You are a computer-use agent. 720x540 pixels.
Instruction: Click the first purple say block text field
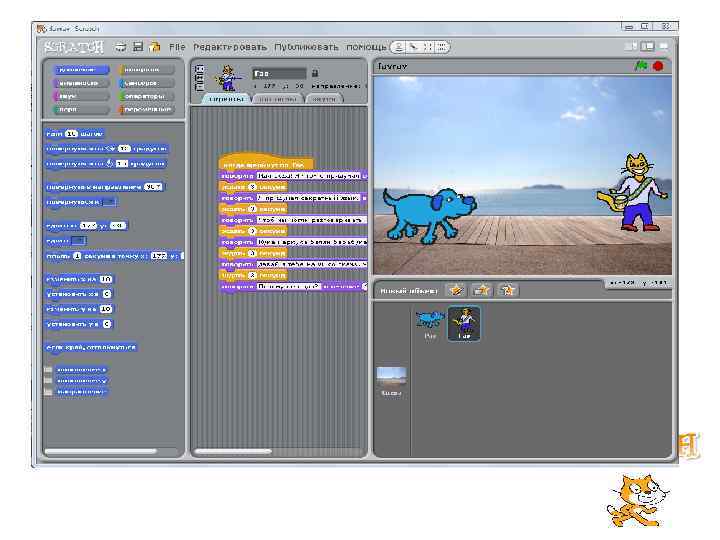(309, 175)
